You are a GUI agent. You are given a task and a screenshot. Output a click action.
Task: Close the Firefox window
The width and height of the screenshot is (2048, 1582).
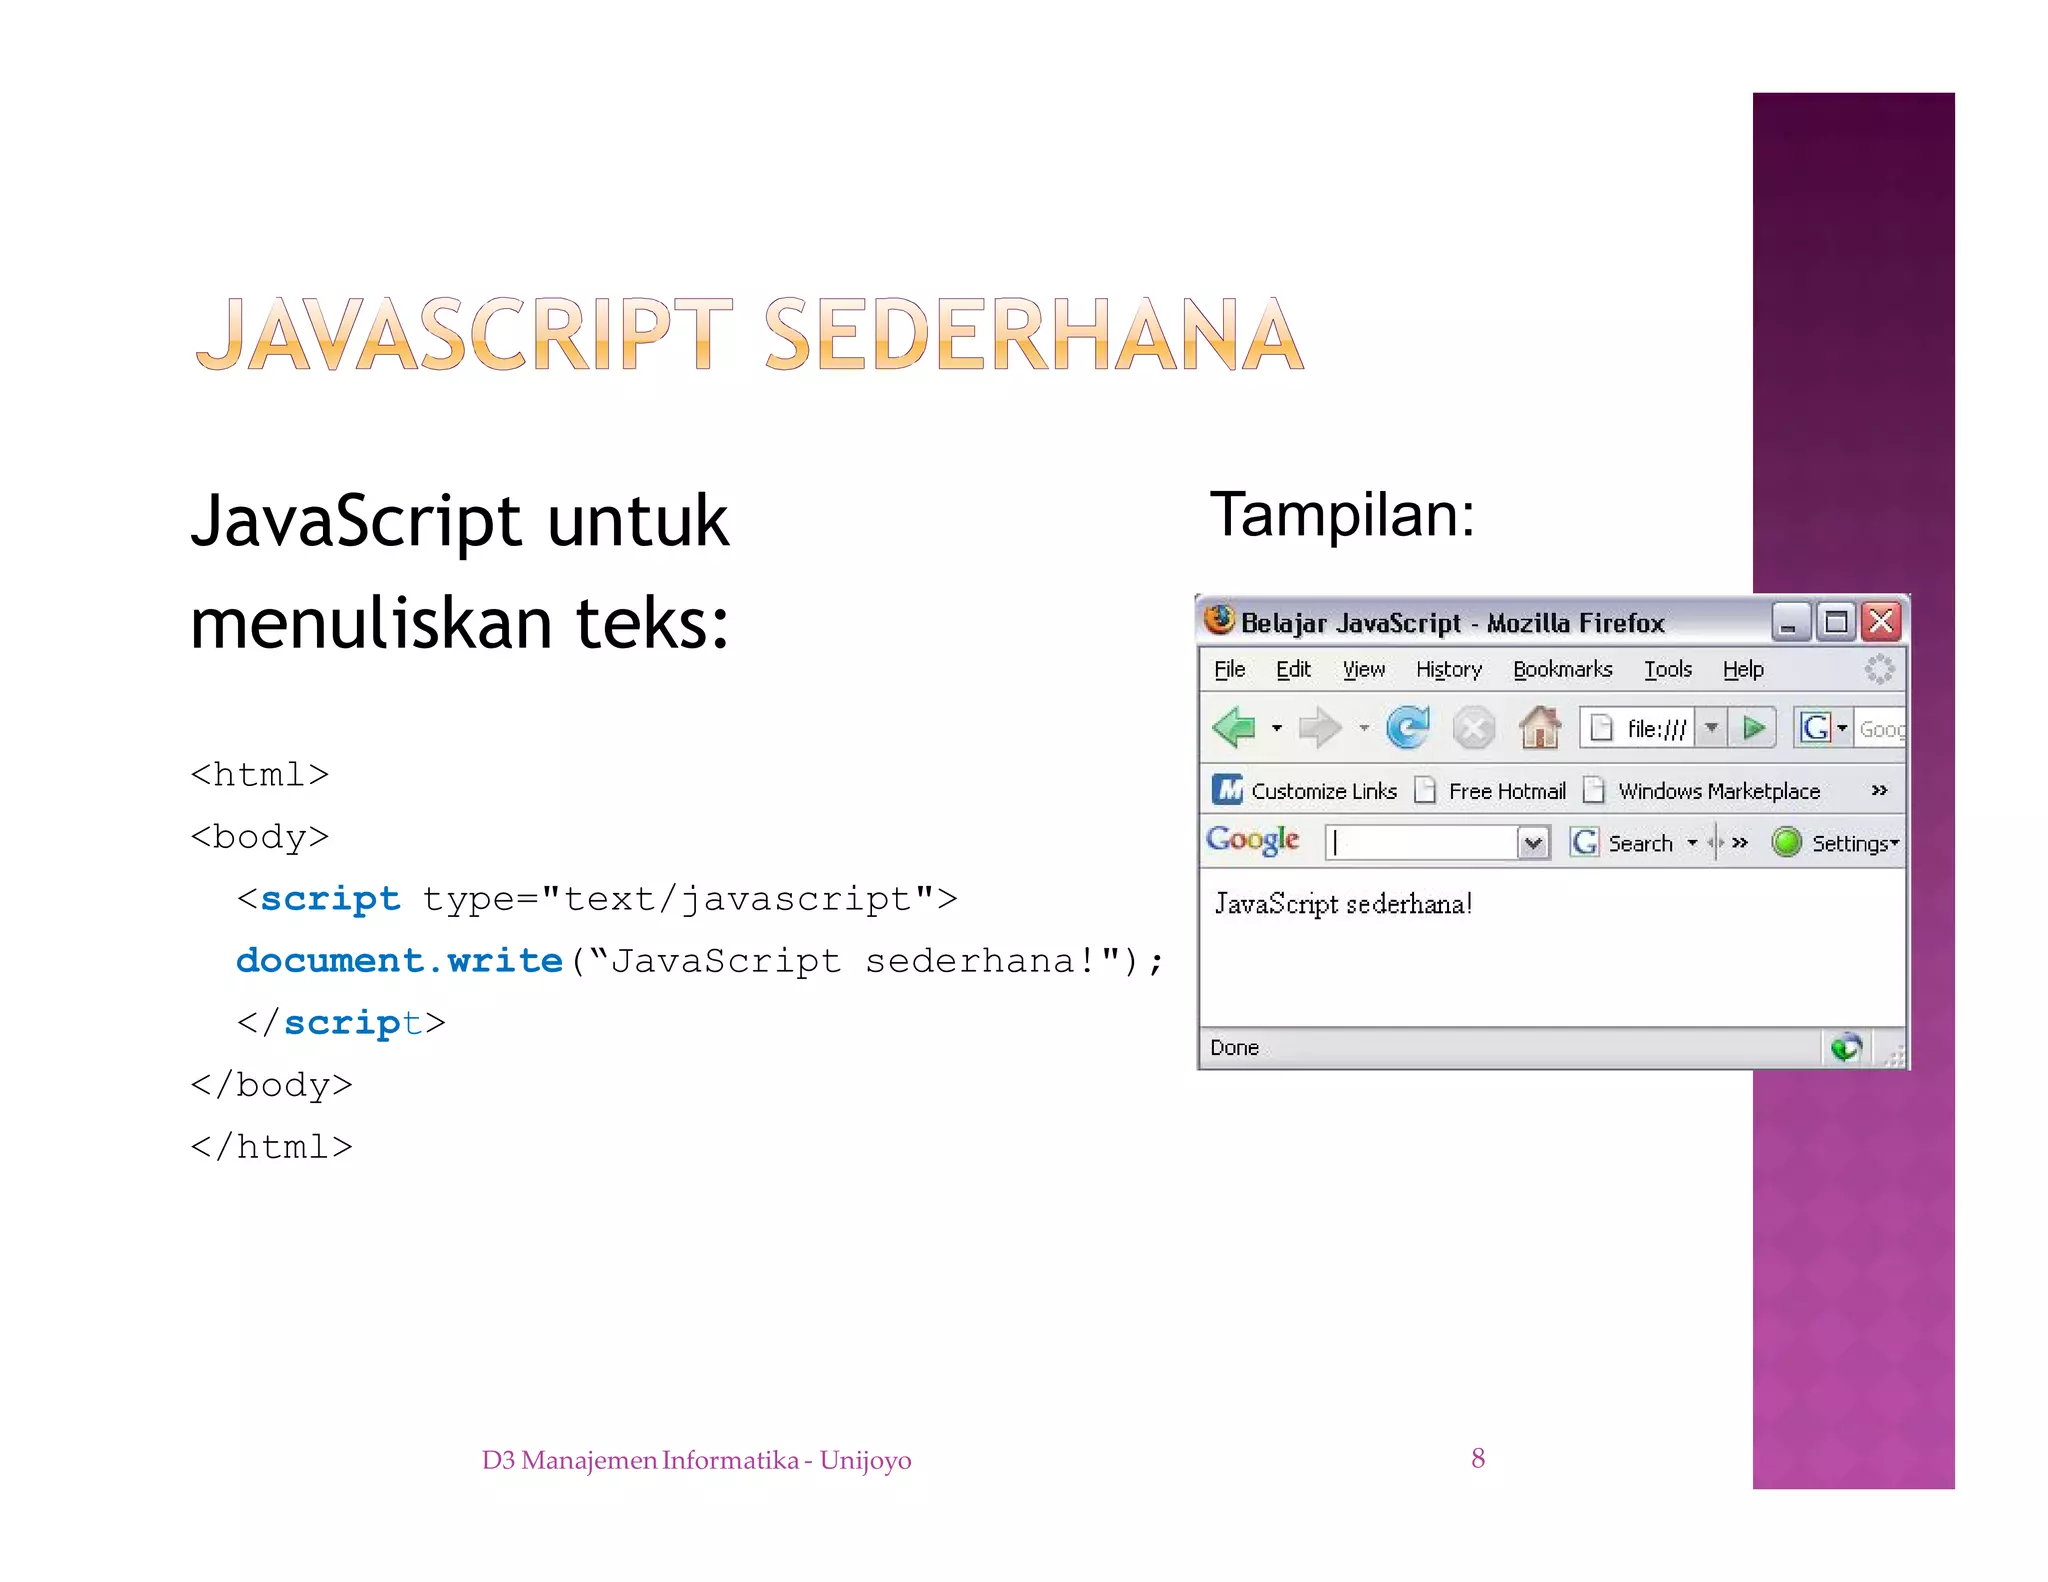pos(1881,622)
